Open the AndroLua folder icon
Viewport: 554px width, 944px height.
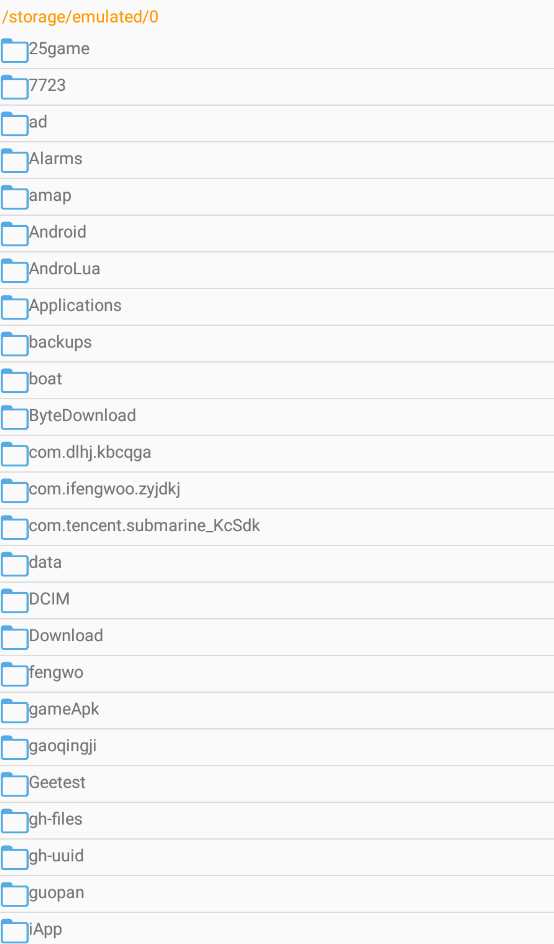coord(14,271)
